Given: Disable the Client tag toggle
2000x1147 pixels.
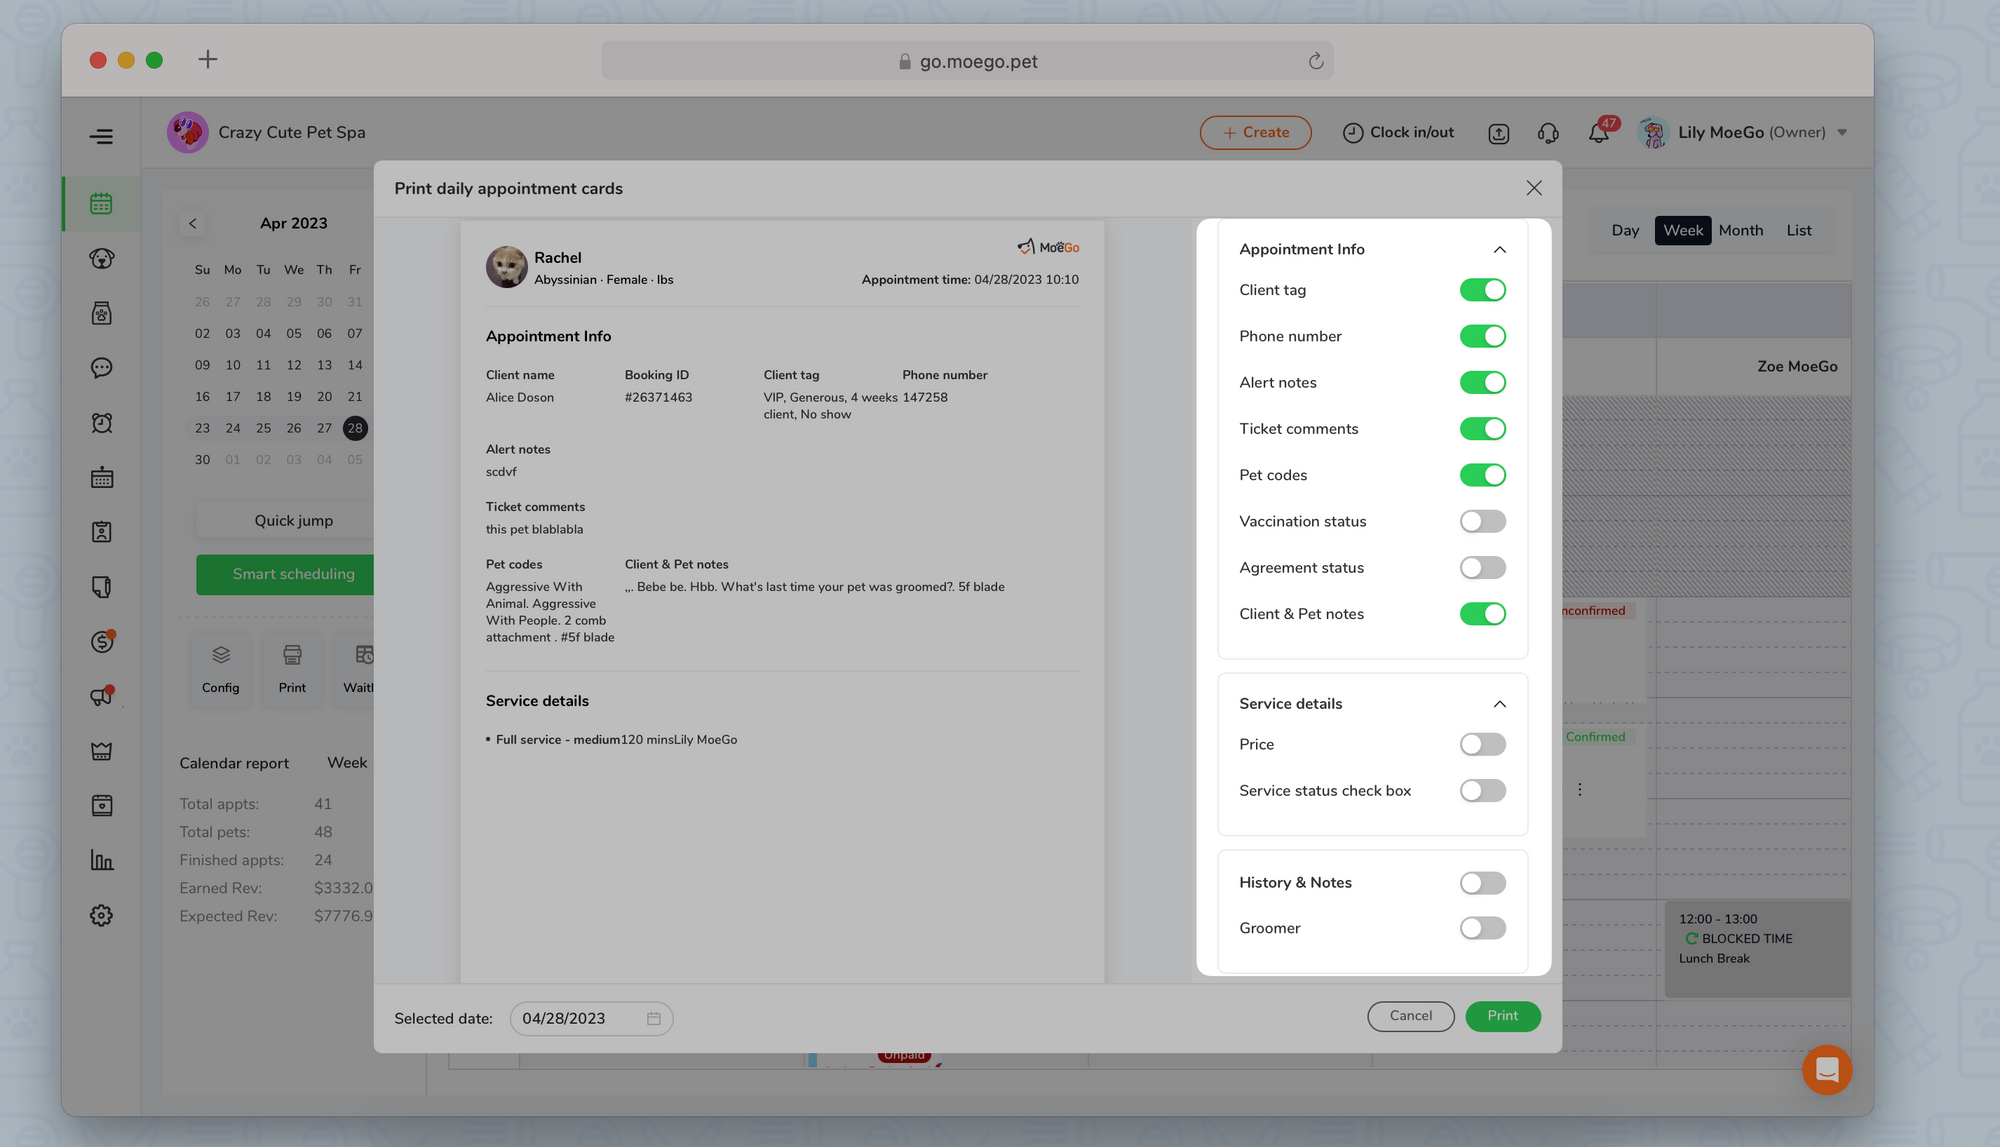Looking at the screenshot, I should (1482, 290).
